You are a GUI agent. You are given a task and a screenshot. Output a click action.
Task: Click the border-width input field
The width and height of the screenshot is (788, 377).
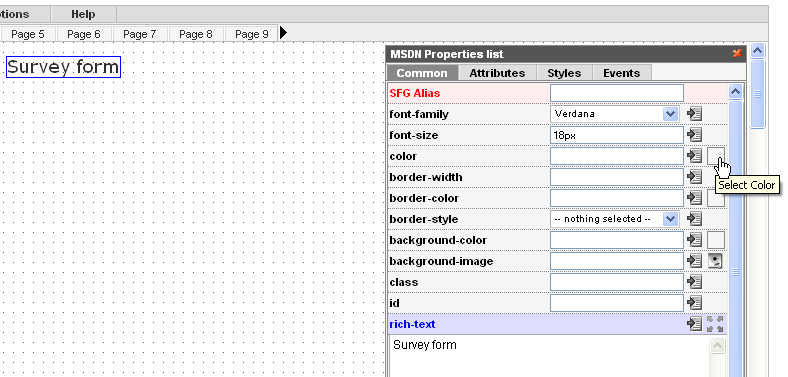[617, 177]
